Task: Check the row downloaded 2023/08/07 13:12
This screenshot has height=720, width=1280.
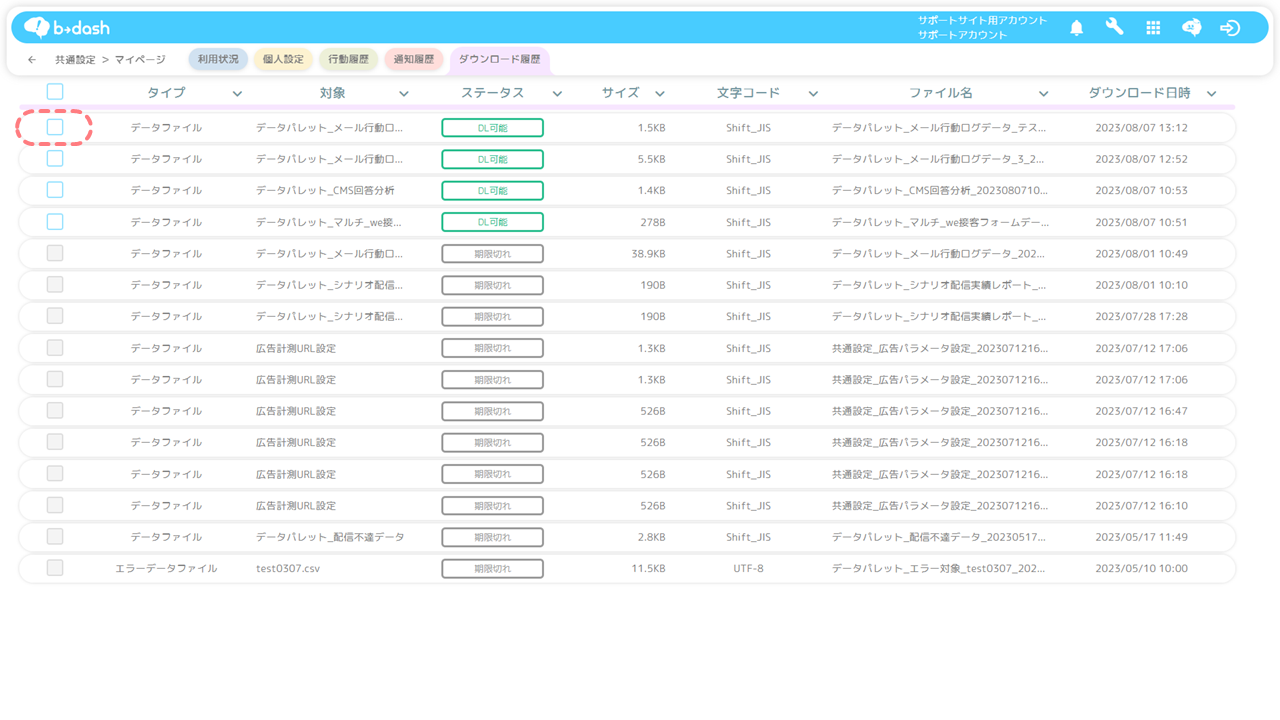Action: (x=55, y=127)
